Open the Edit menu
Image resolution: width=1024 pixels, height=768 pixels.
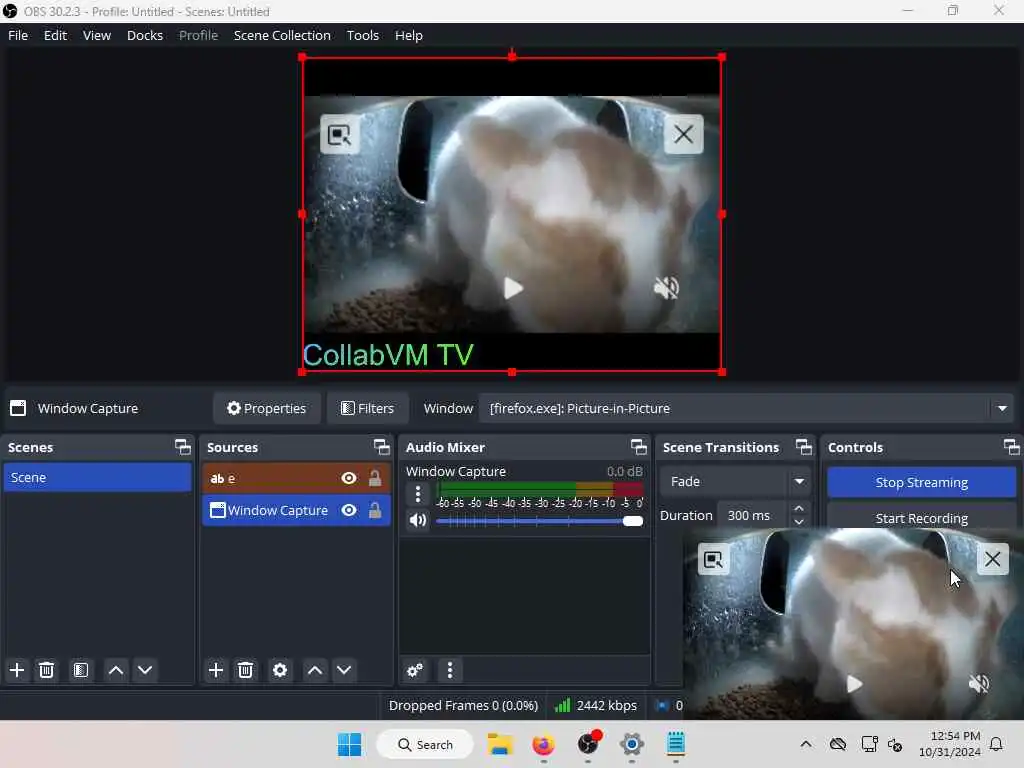point(56,35)
